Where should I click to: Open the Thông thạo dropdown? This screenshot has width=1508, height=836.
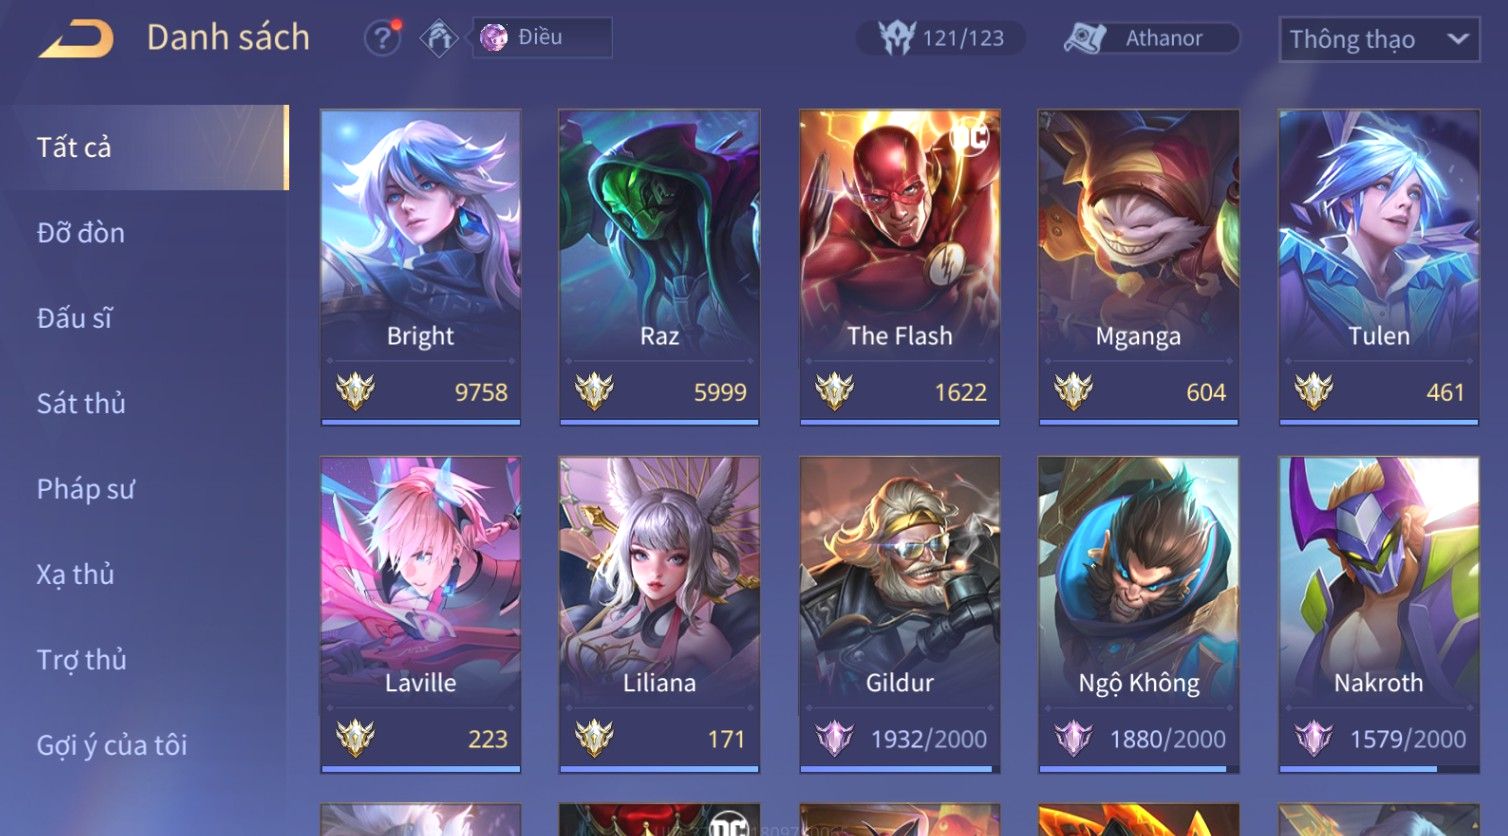click(1379, 39)
